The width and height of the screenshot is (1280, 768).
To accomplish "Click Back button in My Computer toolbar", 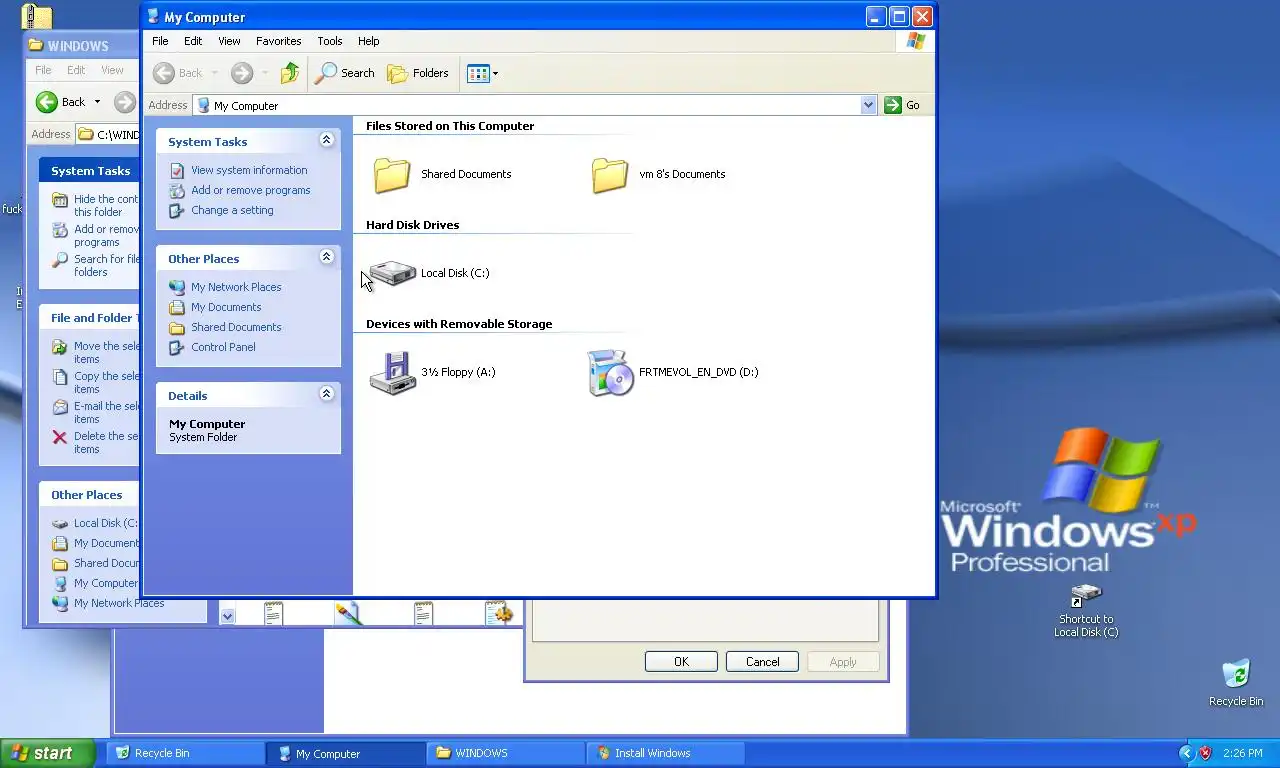I will [178, 73].
